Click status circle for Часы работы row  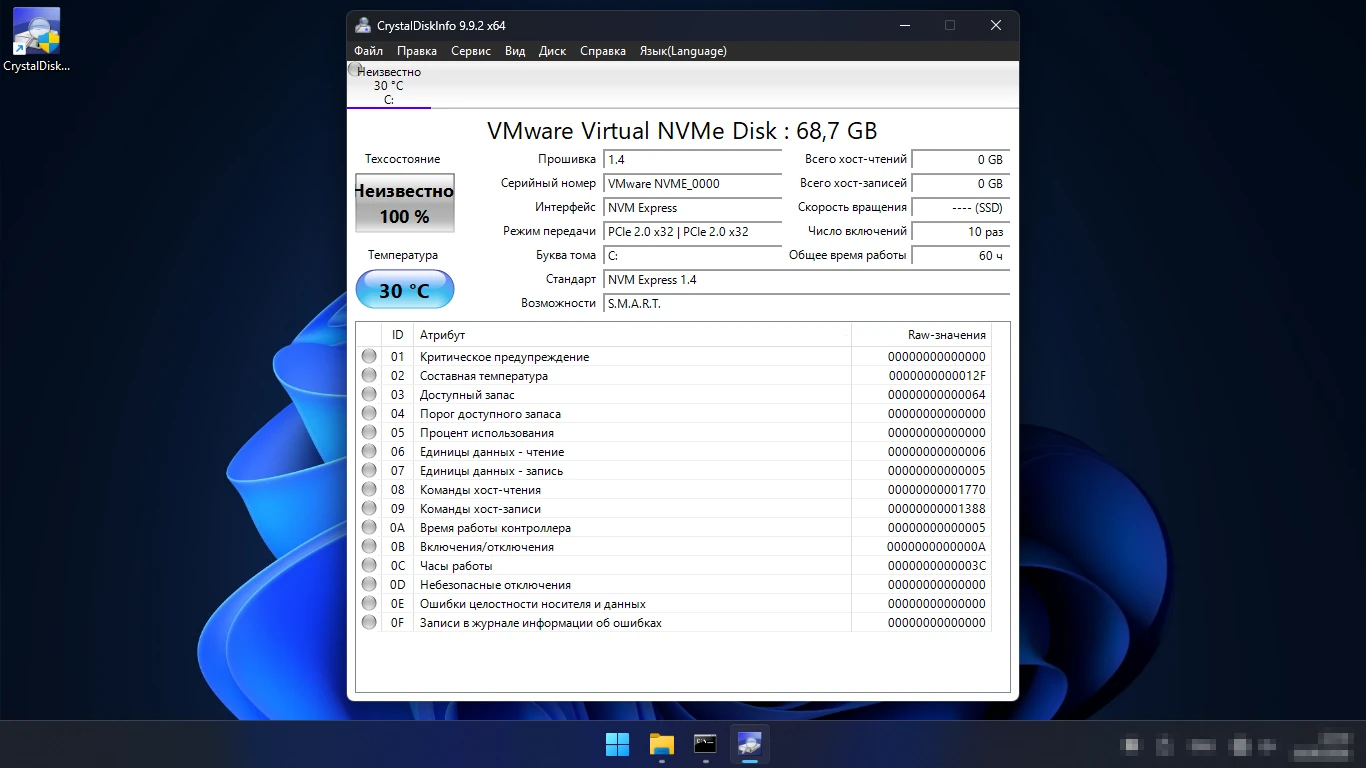click(x=369, y=566)
